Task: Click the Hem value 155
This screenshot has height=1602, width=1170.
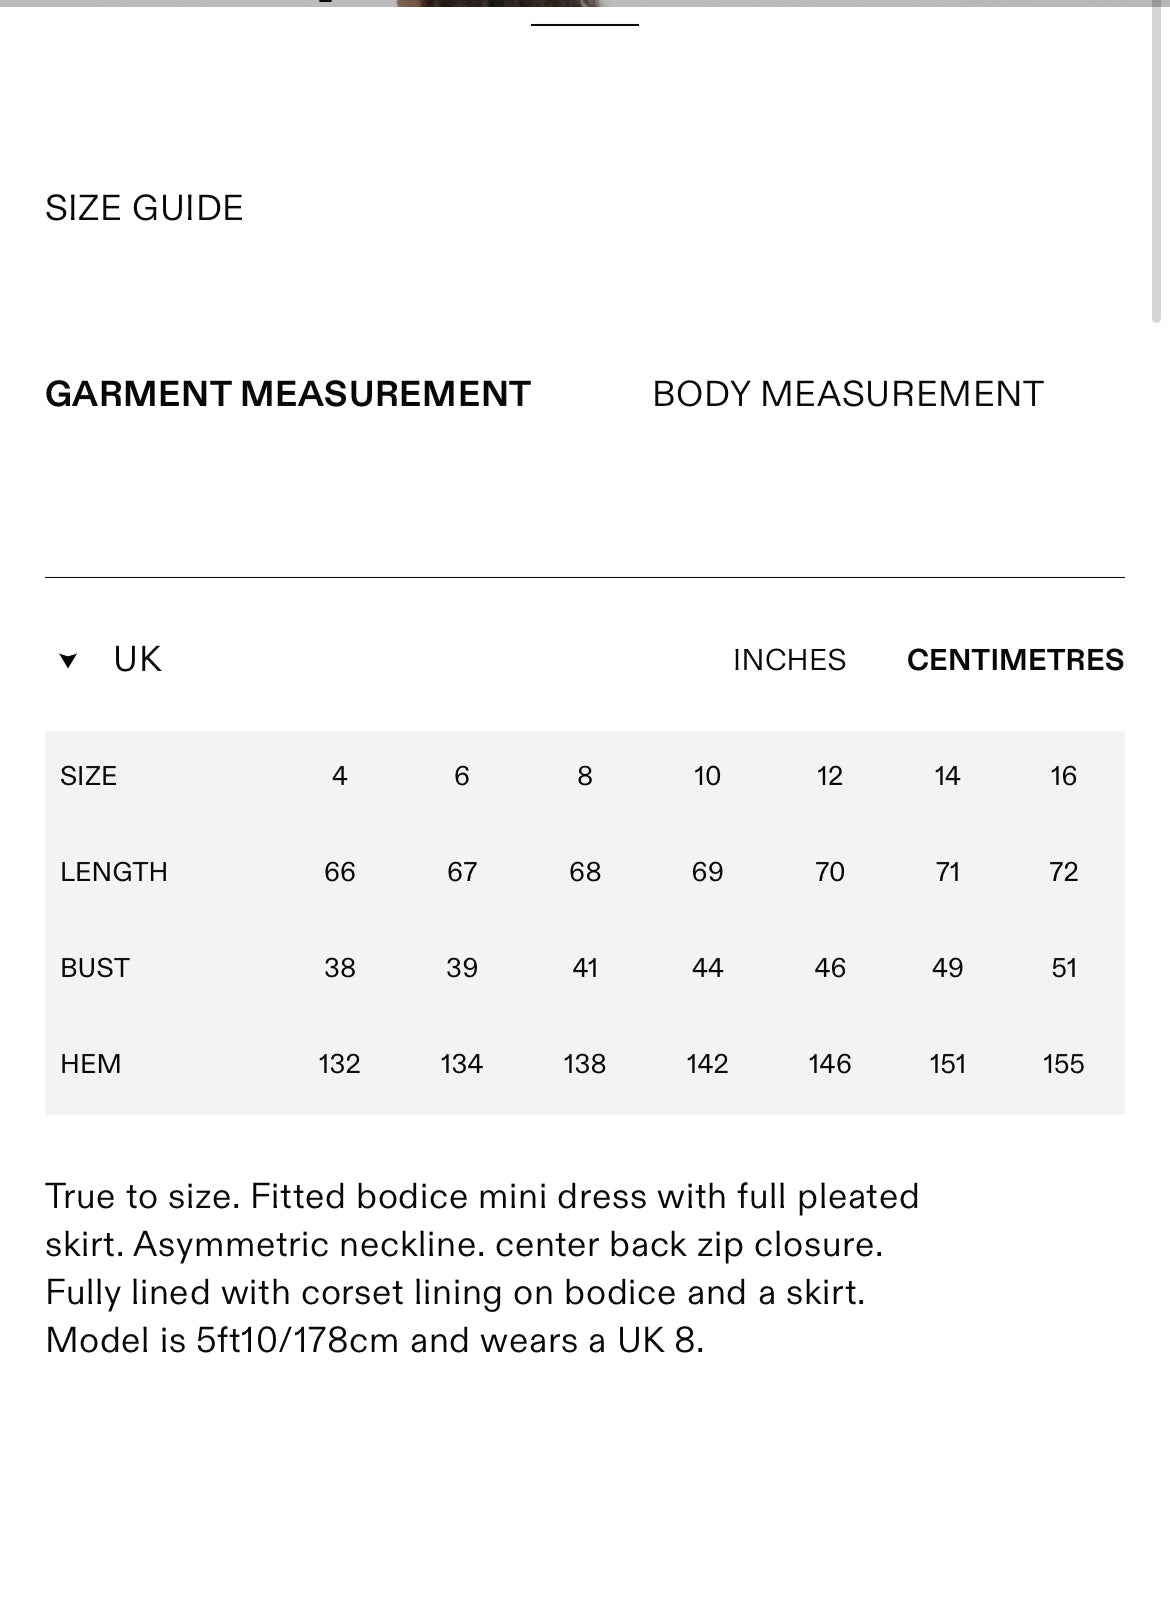Action: [1063, 1064]
